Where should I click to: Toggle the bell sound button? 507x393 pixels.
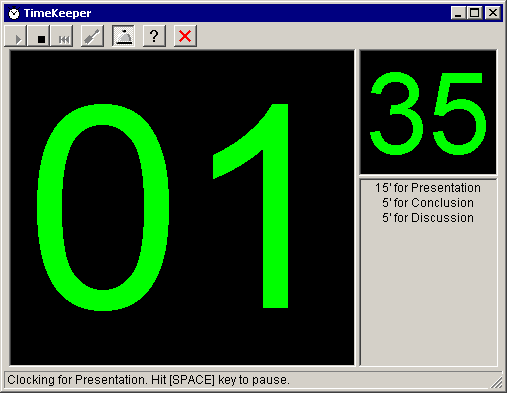(123, 36)
